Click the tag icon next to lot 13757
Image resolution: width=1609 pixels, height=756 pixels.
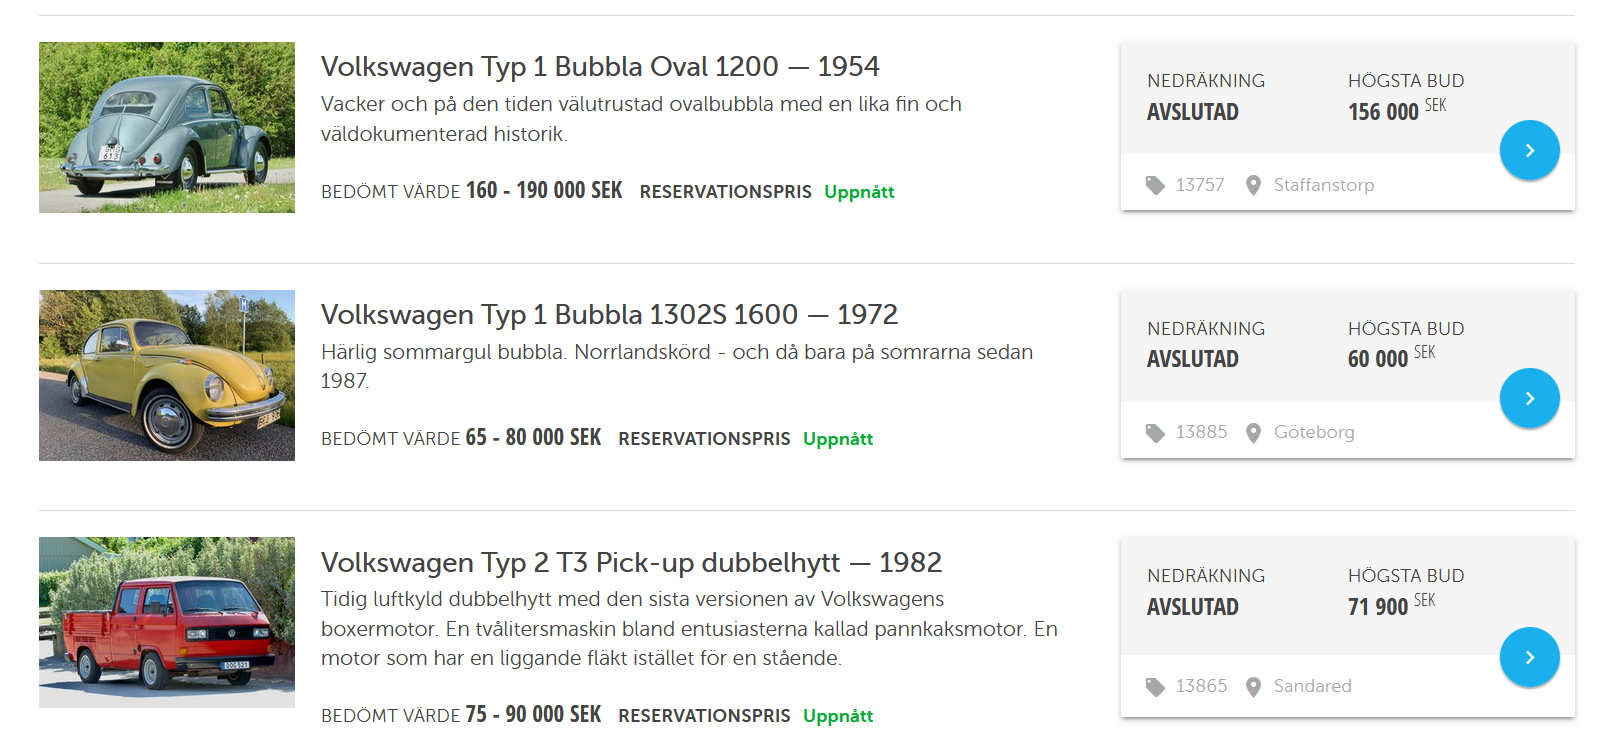pos(1156,184)
